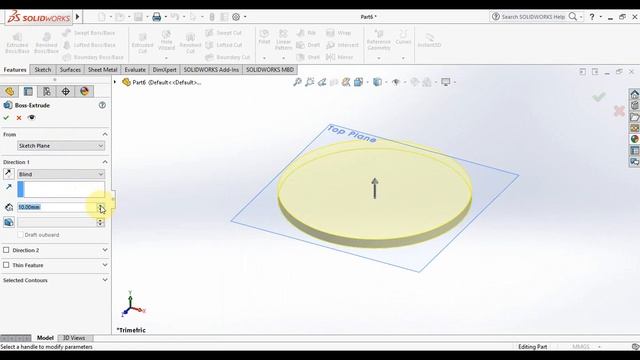Open the DimXpertManager tab icon

point(66,91)
